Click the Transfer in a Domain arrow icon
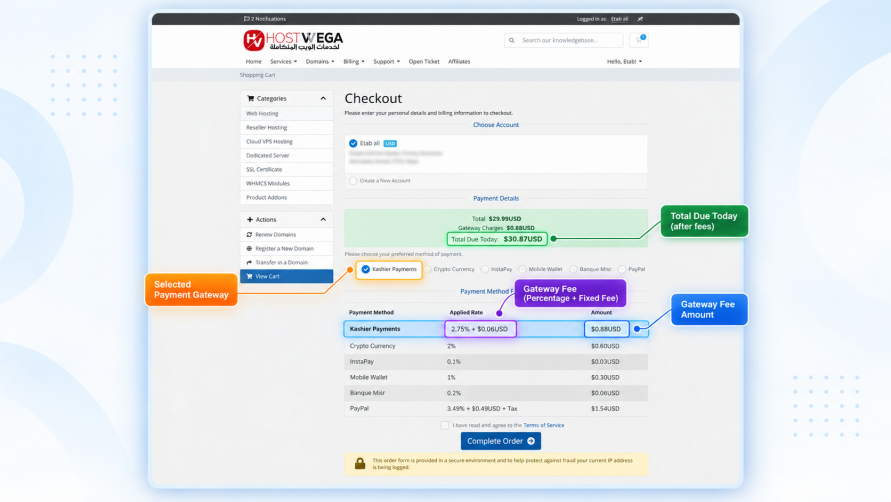Viewport: 891px width, 502px height. coord(249,262)
